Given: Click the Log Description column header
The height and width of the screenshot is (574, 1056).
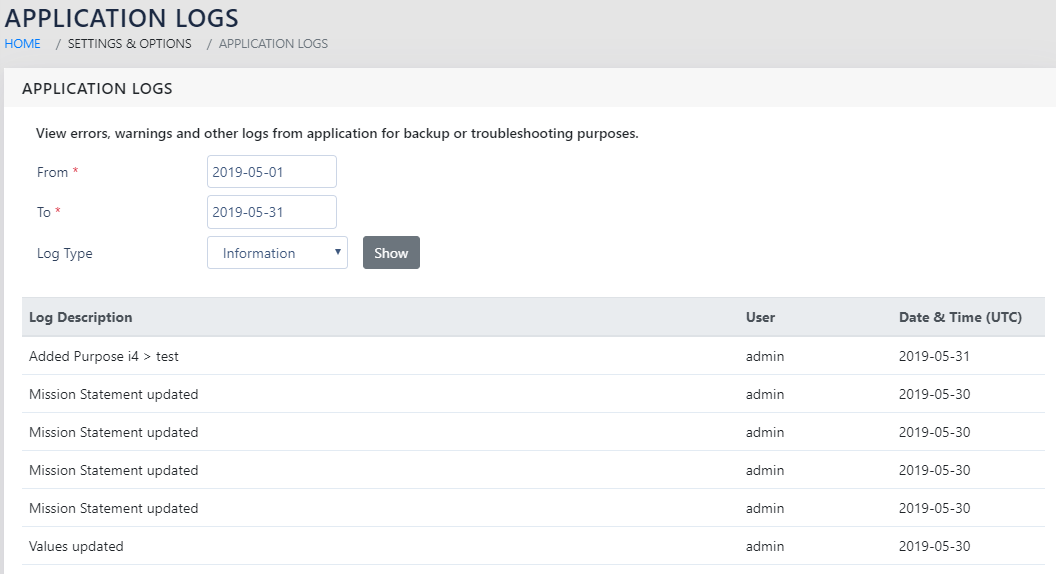Looking at the screenshot, I should pyautogui.click(x=81, y=317).
